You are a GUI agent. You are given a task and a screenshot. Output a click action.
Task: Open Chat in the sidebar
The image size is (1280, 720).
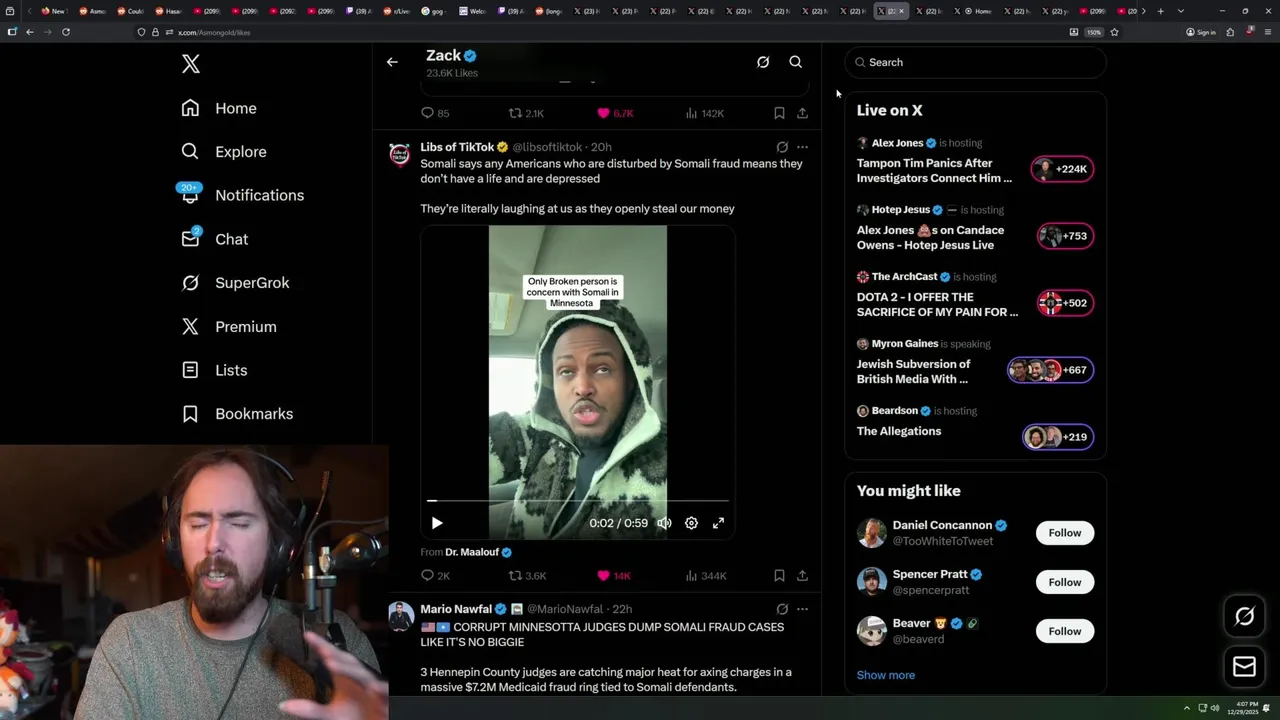[x=214, y=239]
